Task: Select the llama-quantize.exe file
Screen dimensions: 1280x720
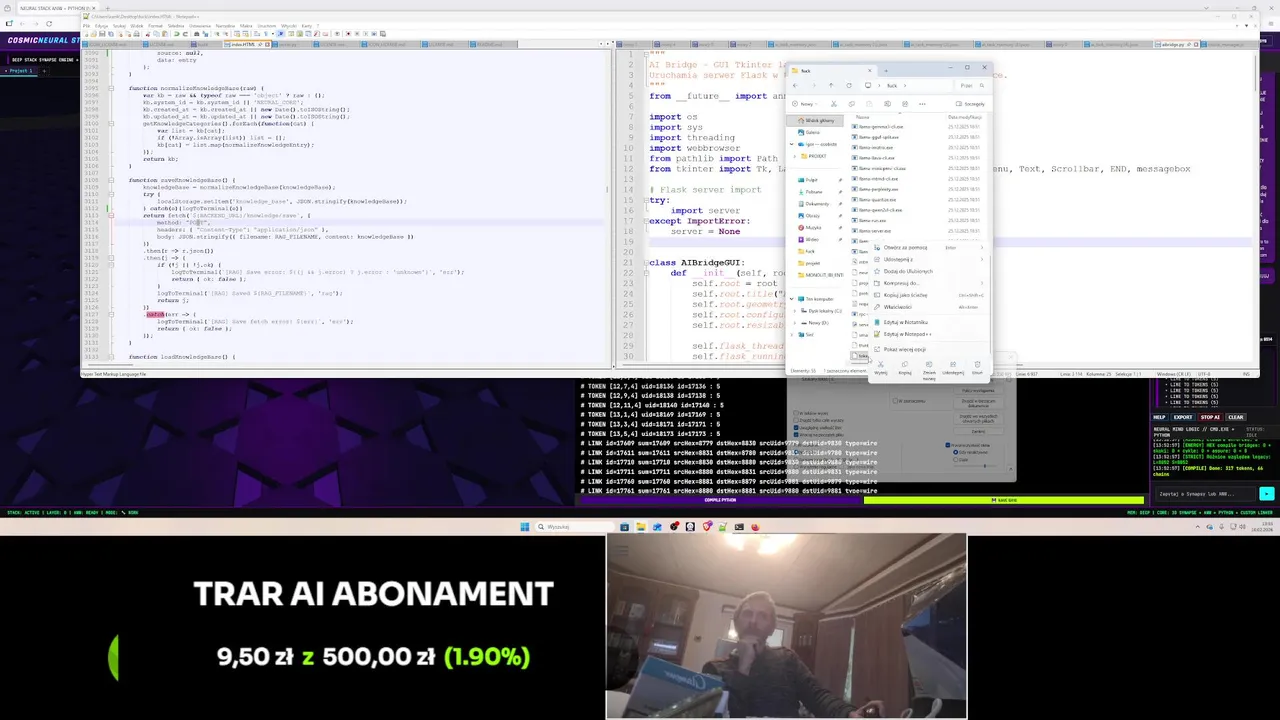Action: (x=877, y=200)
